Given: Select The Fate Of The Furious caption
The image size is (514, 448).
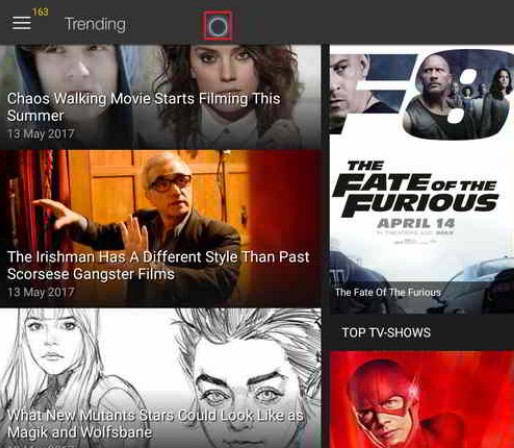Looking at the screenshot, I should click(x=388, y=293).
